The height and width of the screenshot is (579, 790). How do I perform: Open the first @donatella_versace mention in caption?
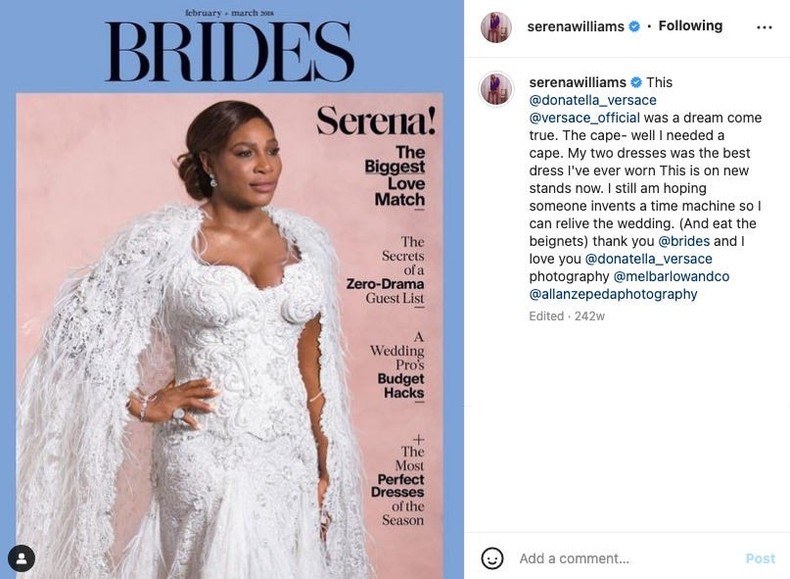[593, 100]
